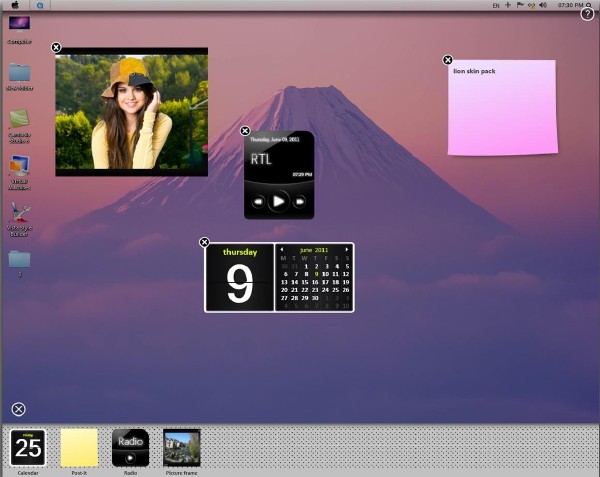Select June 16 in the calendar

316,281
